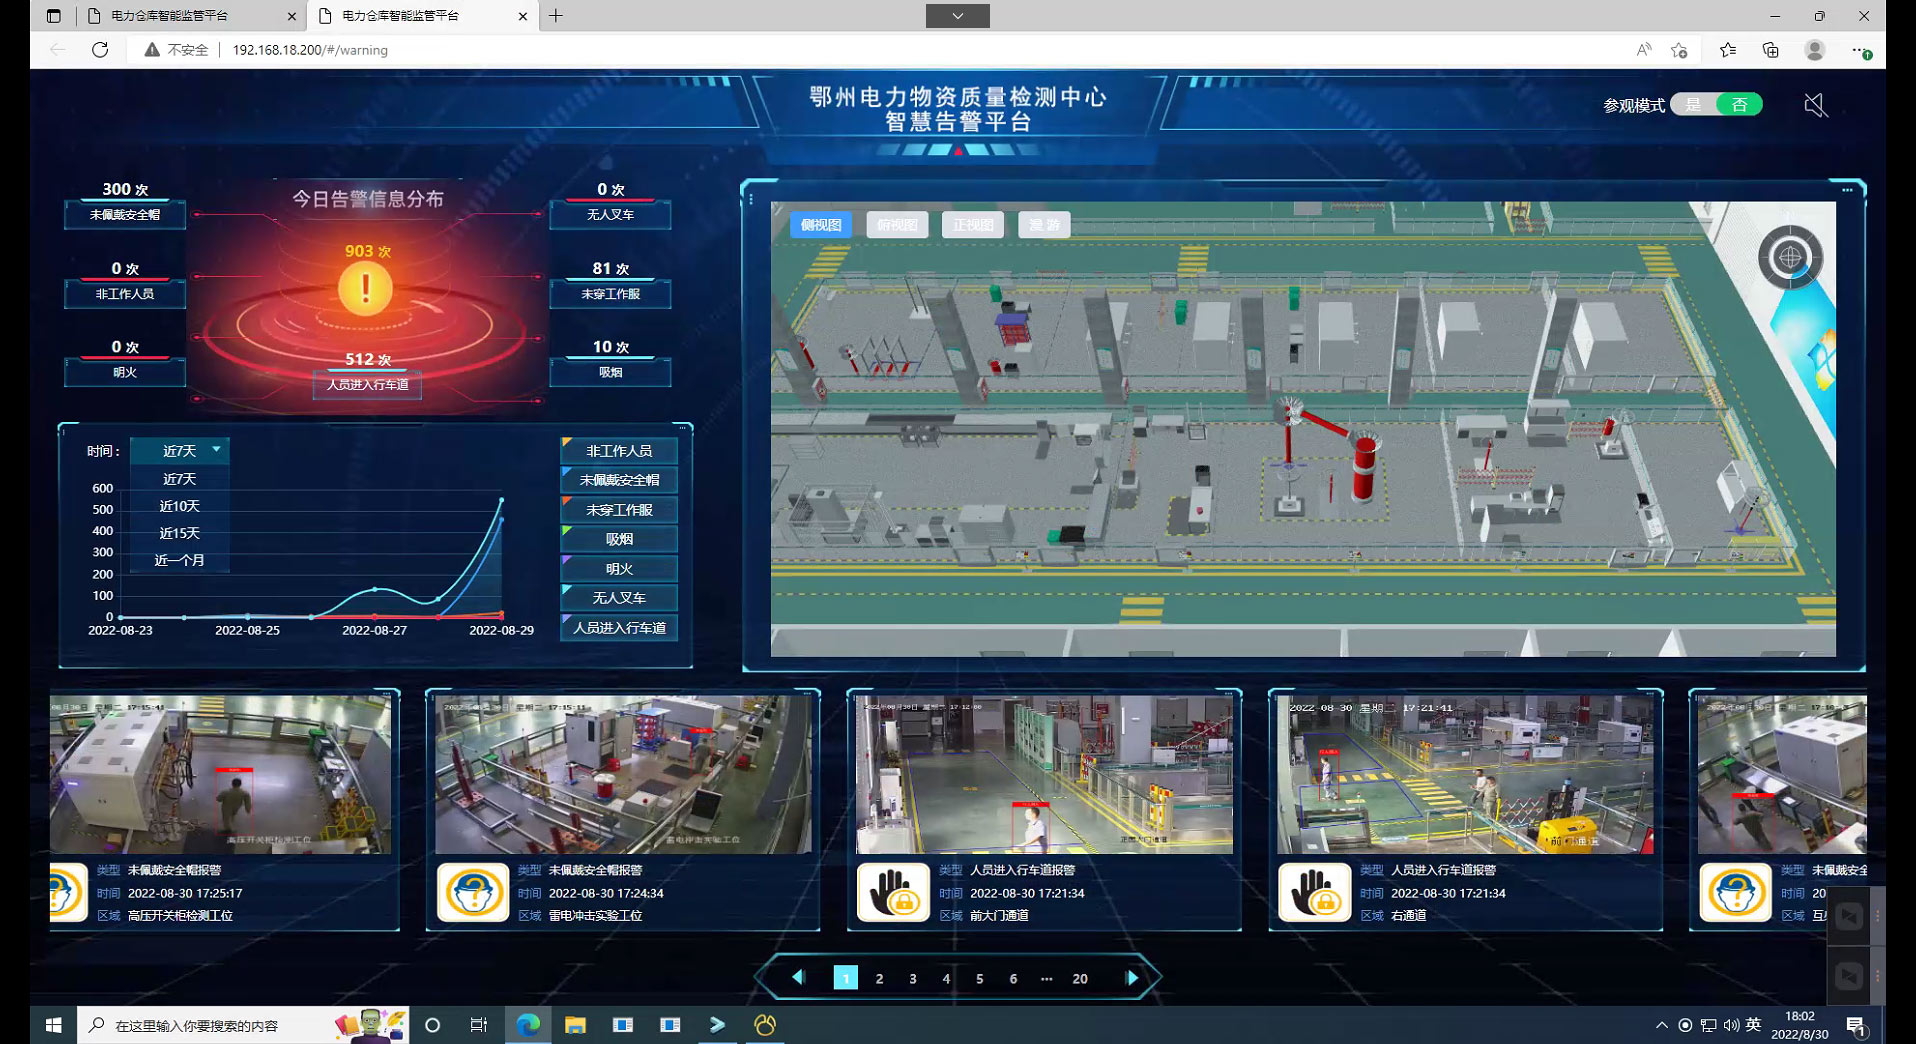
Task: Click the next page arrow in pagination
Action: 1132,978
